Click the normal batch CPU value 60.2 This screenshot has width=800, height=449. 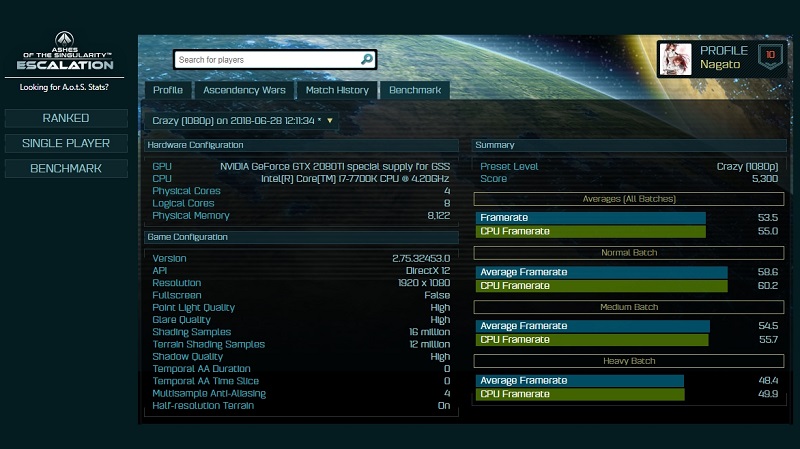point(768,286)
